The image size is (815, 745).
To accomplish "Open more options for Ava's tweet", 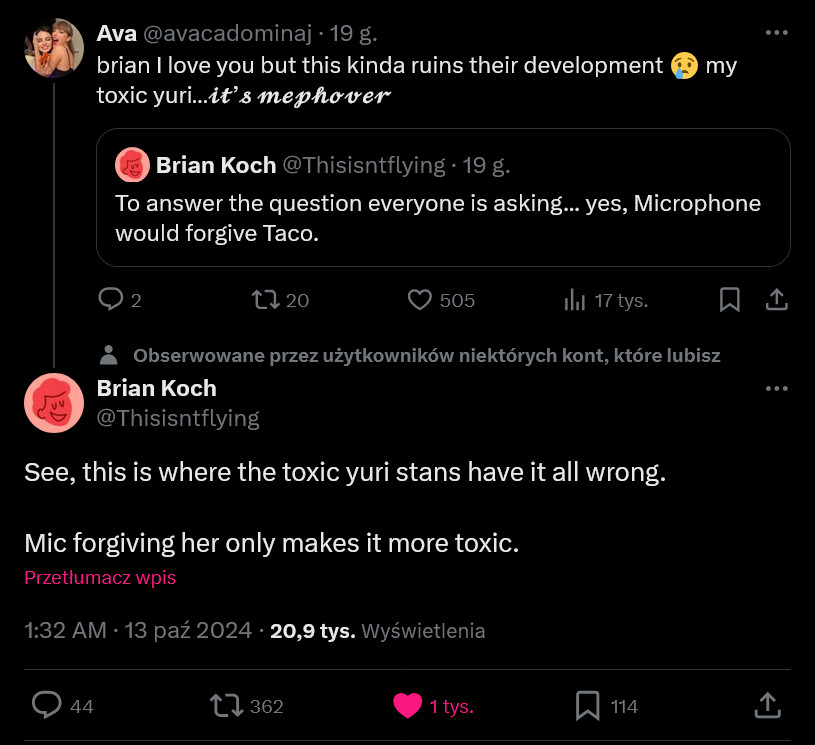I will (776, 32).
